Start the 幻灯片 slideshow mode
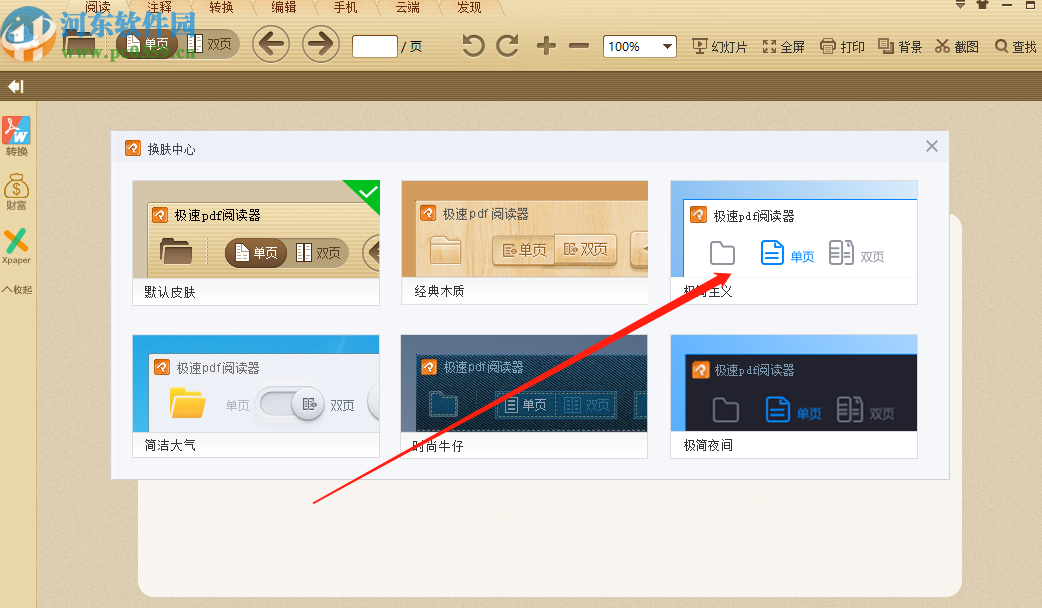Screen dimensions: 1042x608 pyautogui.click(x=720, y=46)
